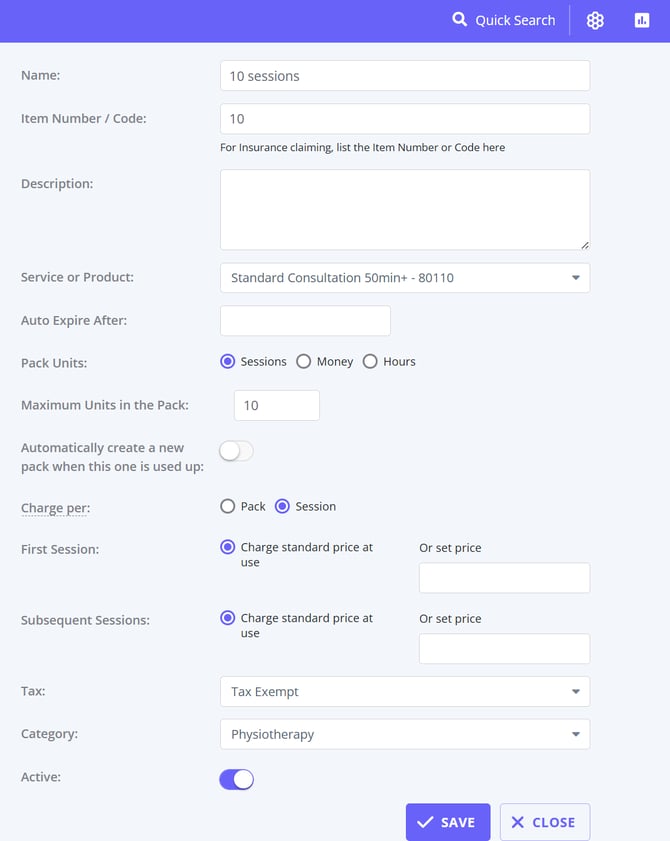670x841 pixels.
Task: Open the Category dropdown
Action: tap(404, 734)
